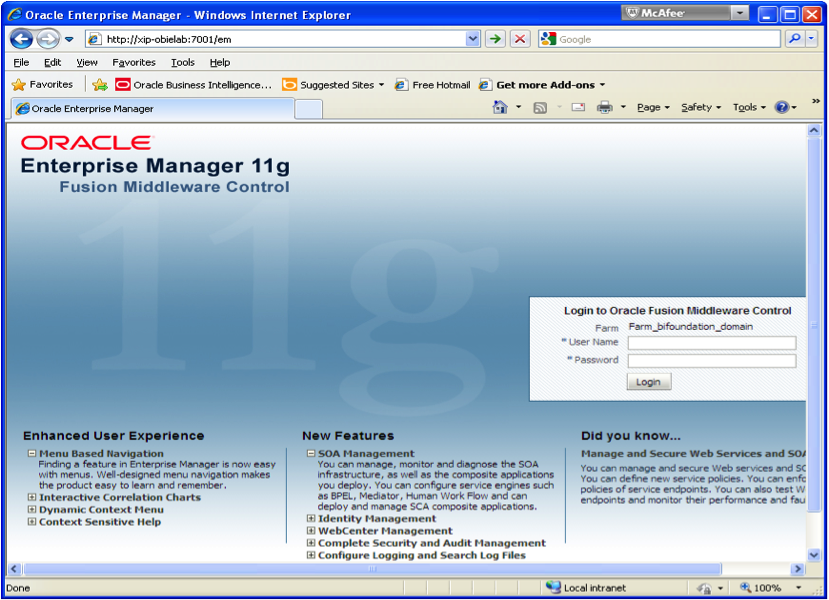Open the Tools menu in menu bar
Image resolution: width=829 pixels, height=600 pixels.
pos(182,62)
